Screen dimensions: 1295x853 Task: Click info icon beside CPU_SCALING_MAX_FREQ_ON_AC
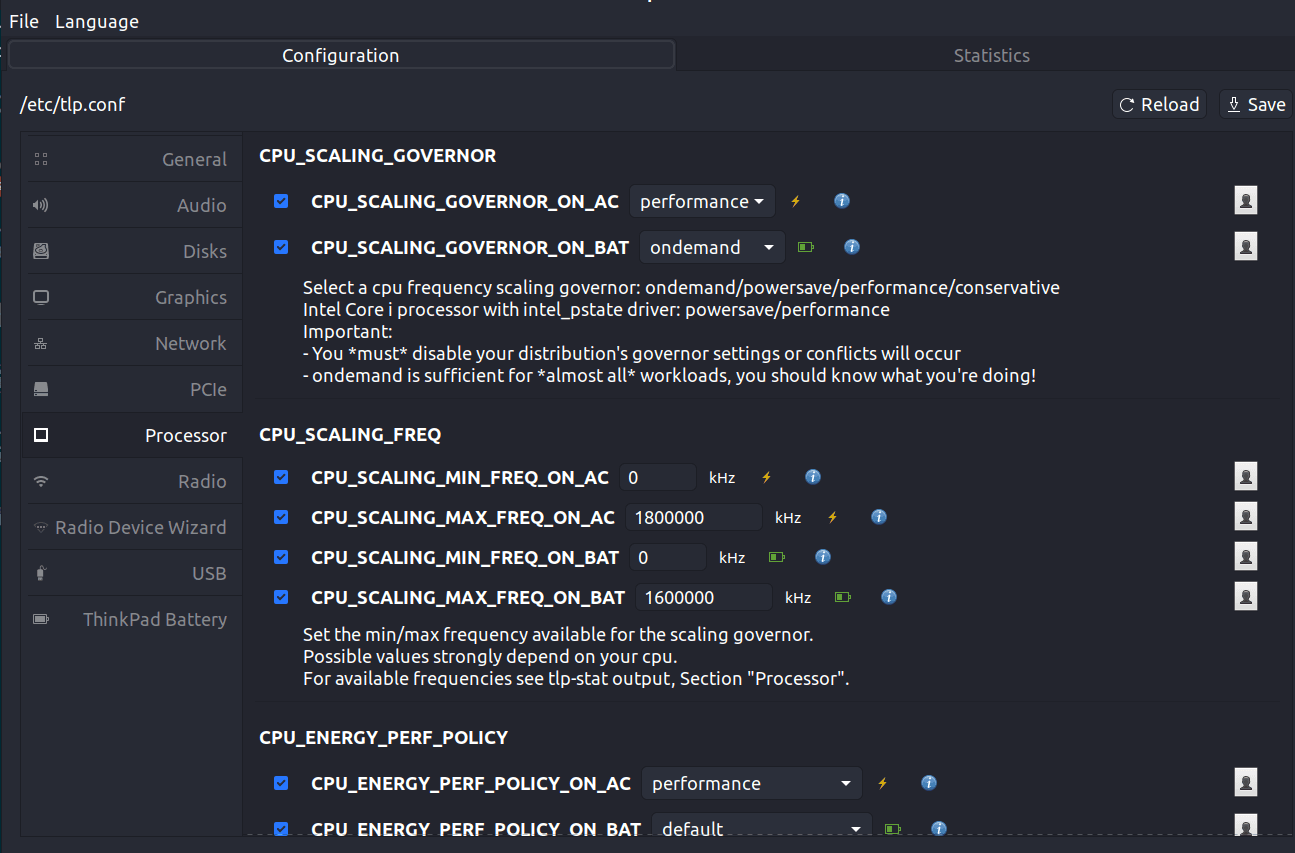tap(879, 517)
